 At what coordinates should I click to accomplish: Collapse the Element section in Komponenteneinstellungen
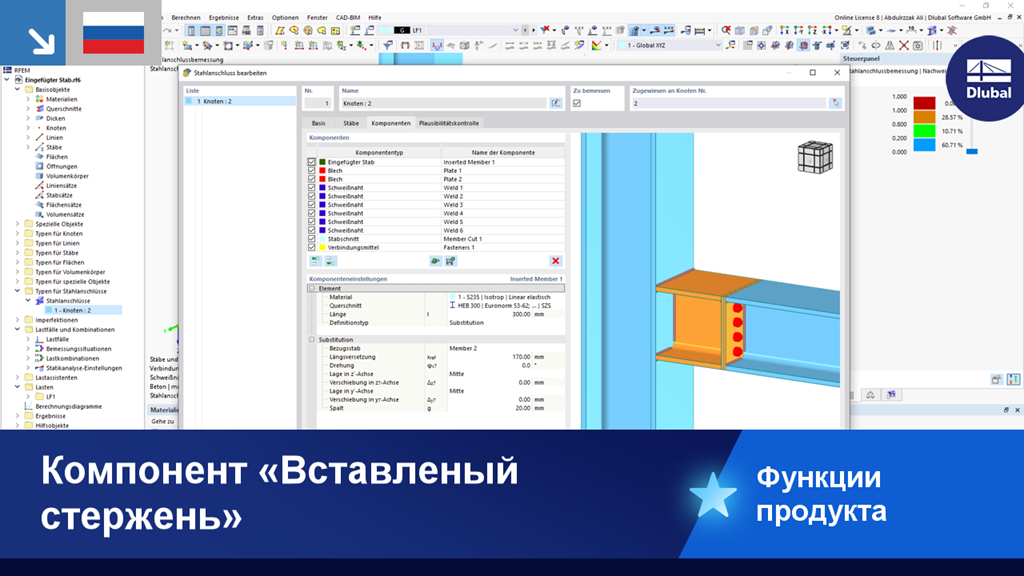pyautogui.click(x=312, y=289)
